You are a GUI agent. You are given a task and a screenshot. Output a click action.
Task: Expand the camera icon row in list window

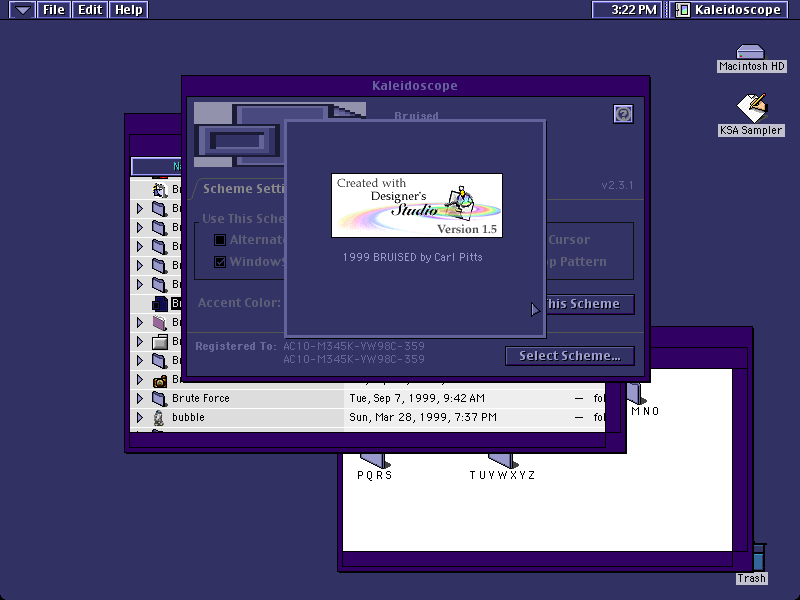140,379
